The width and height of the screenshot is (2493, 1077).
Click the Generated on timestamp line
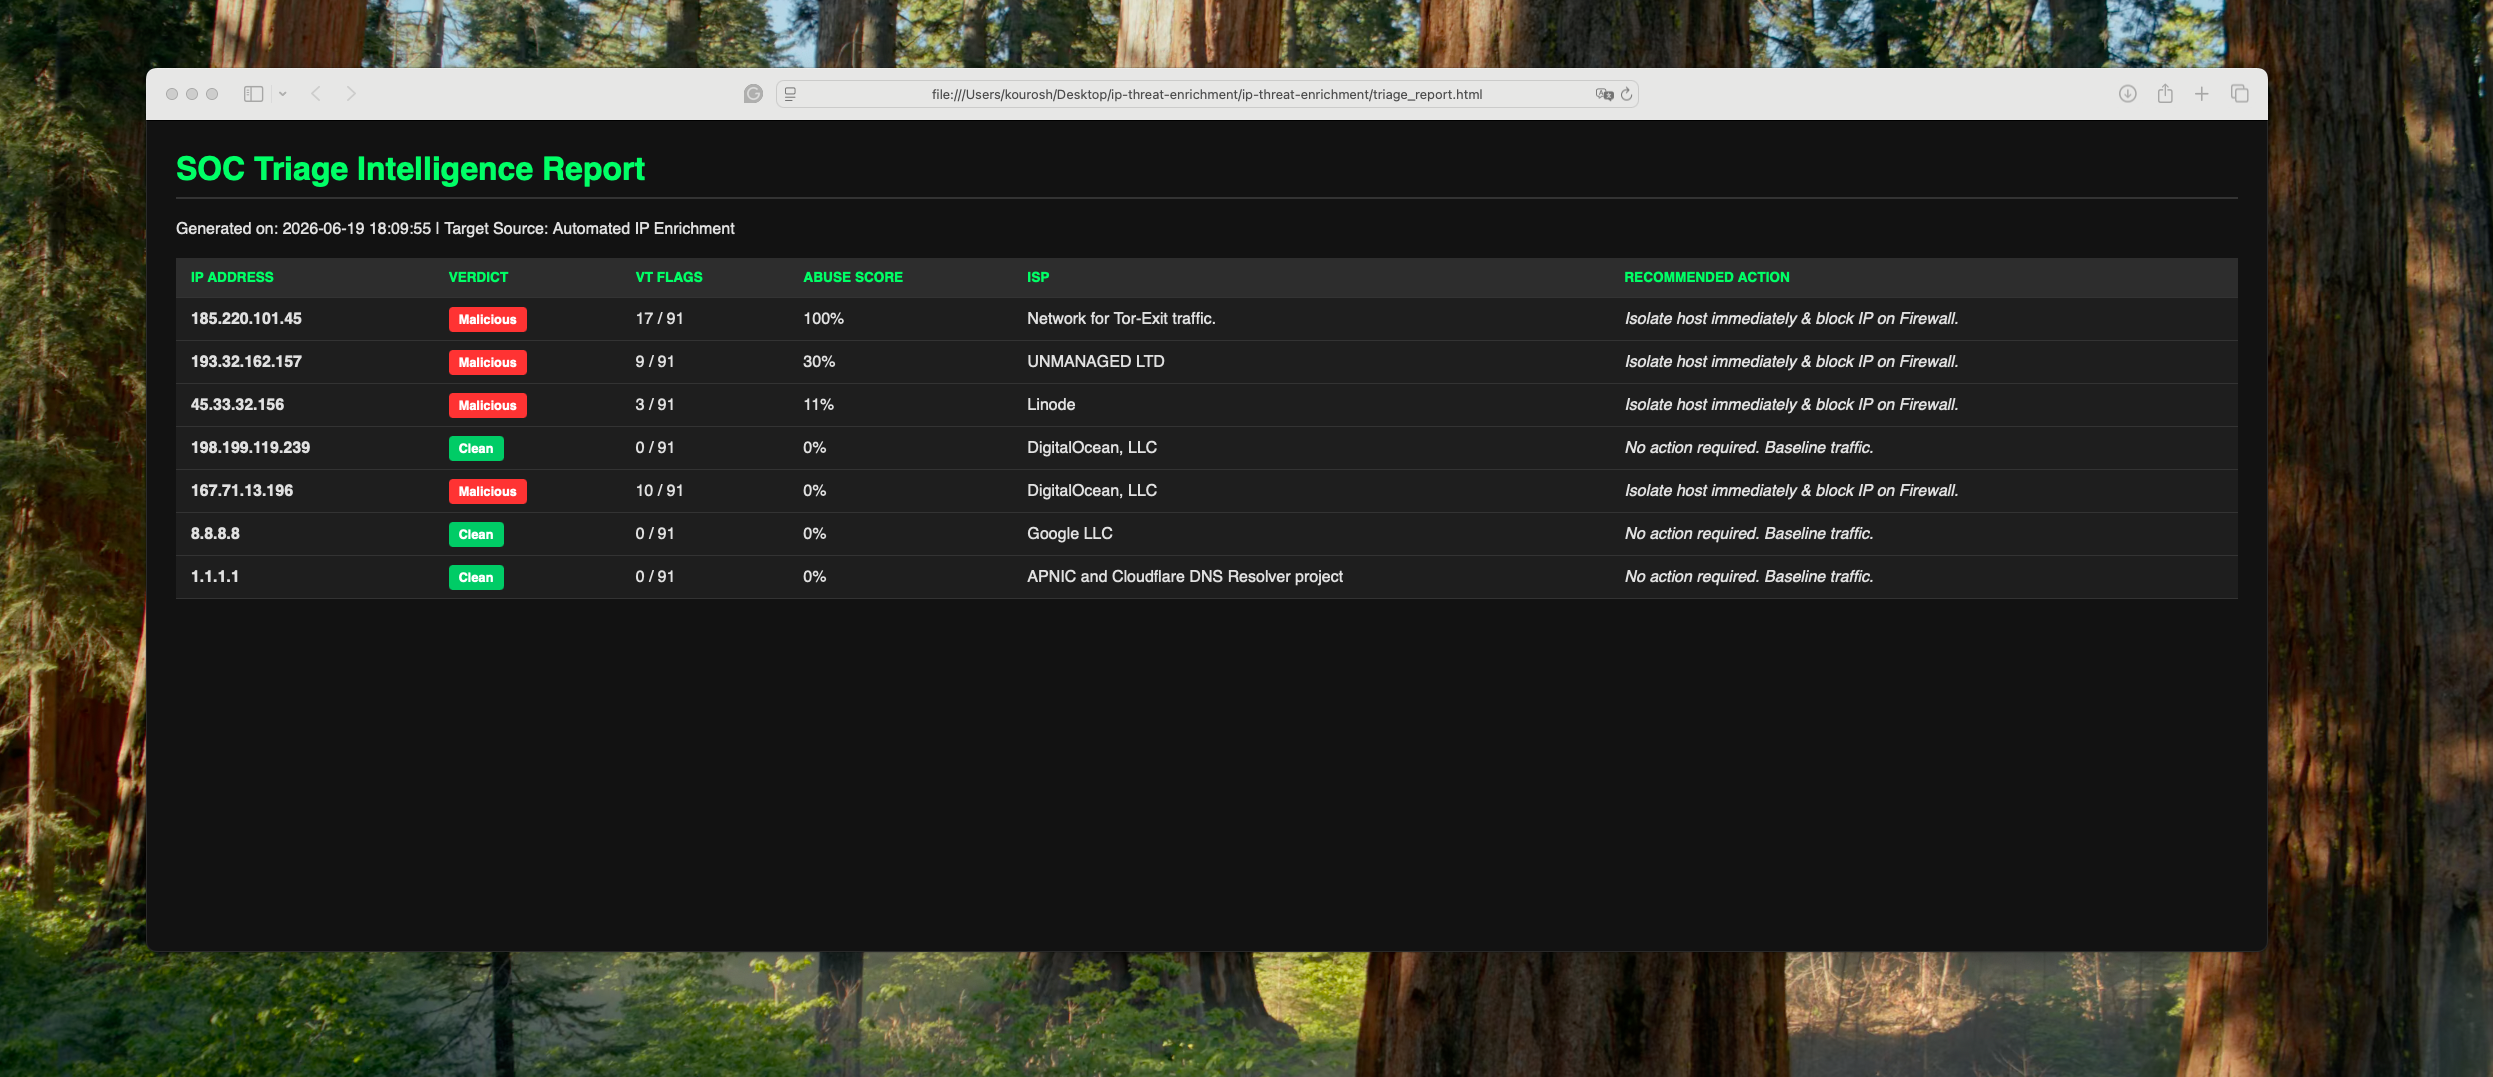click(x=455, y=228)
